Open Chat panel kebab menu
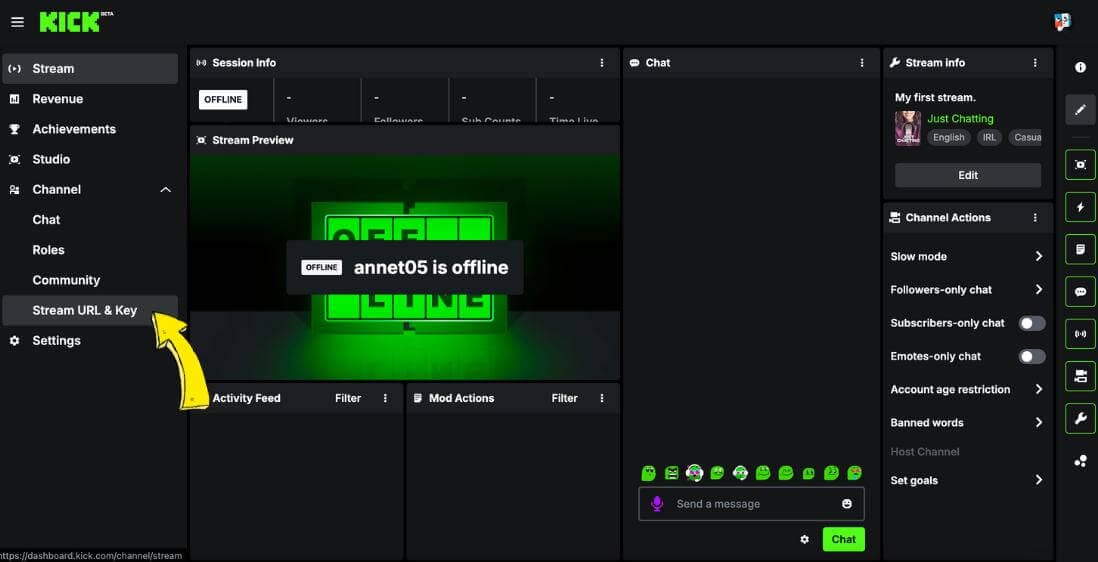 (862, 63)
